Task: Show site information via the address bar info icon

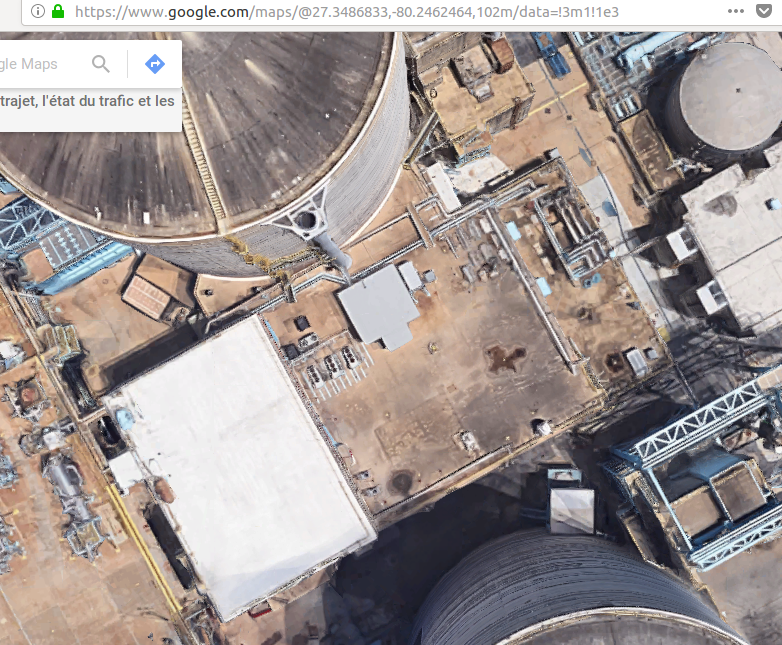Action: [37, 12]
